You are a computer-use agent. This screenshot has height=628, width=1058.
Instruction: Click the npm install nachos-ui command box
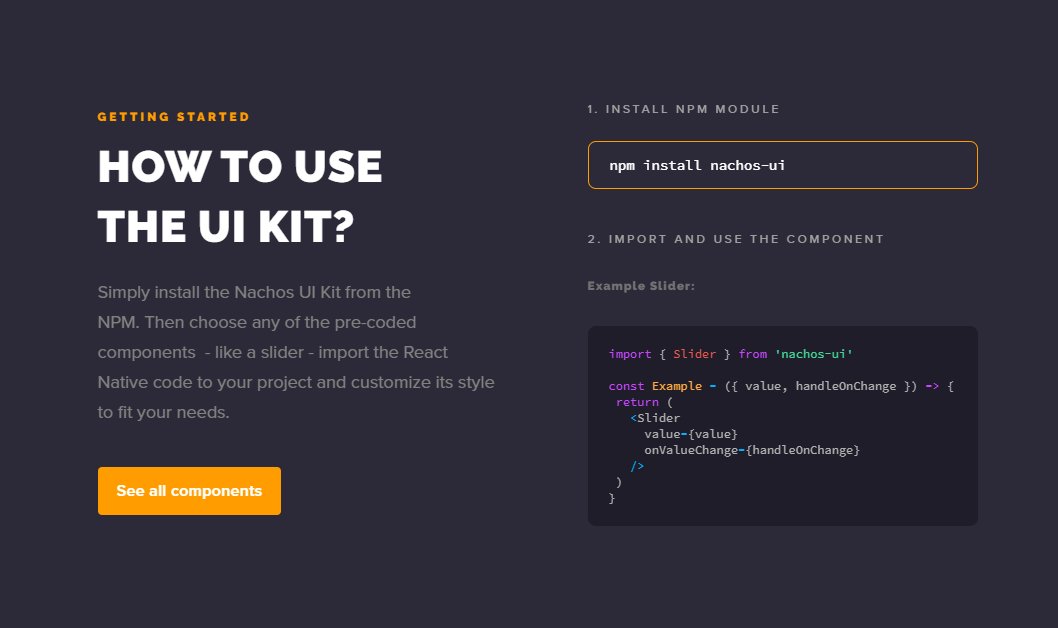(782, 165)
